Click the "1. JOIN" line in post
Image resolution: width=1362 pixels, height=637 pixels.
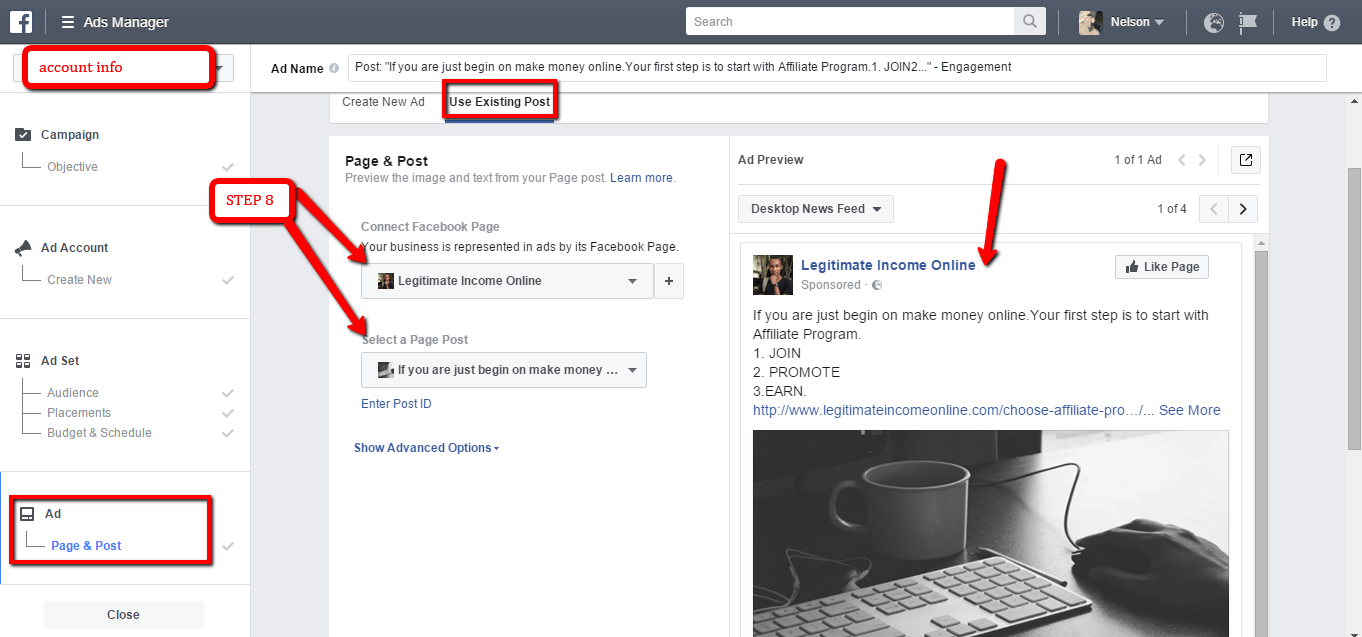point(777,353)
